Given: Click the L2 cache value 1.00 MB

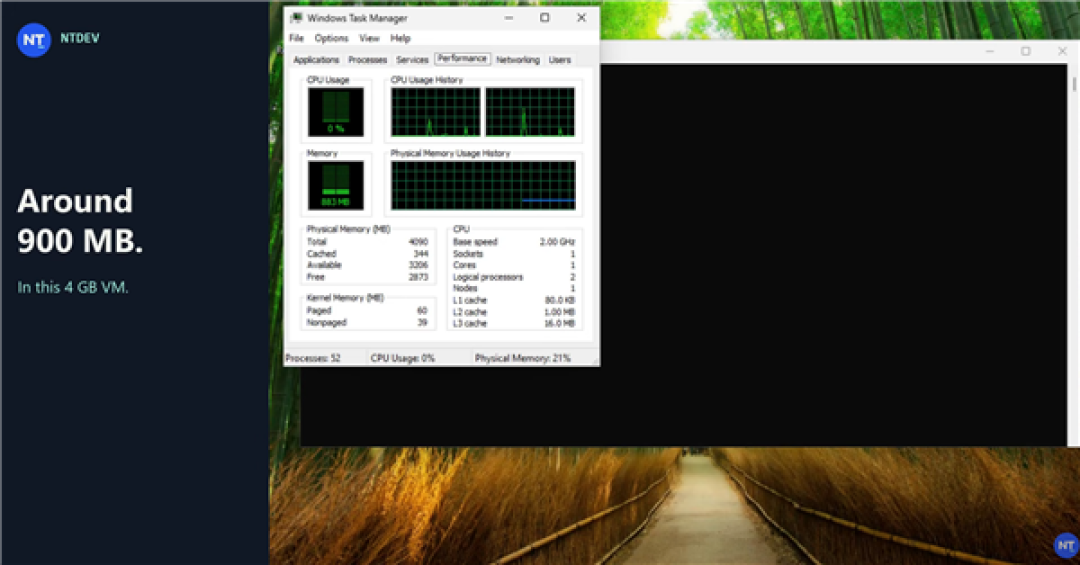Looking at the screenshot, I should [559, 312].
